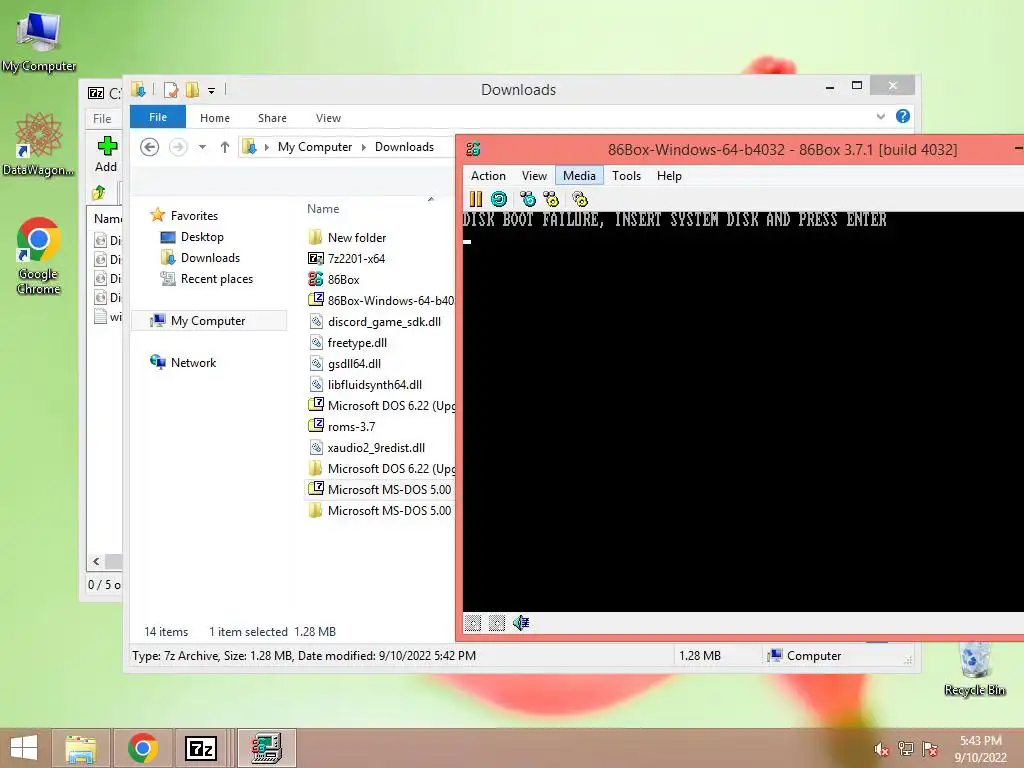
Task: Select Downloads in navigation pane
Action: point(210,258)
